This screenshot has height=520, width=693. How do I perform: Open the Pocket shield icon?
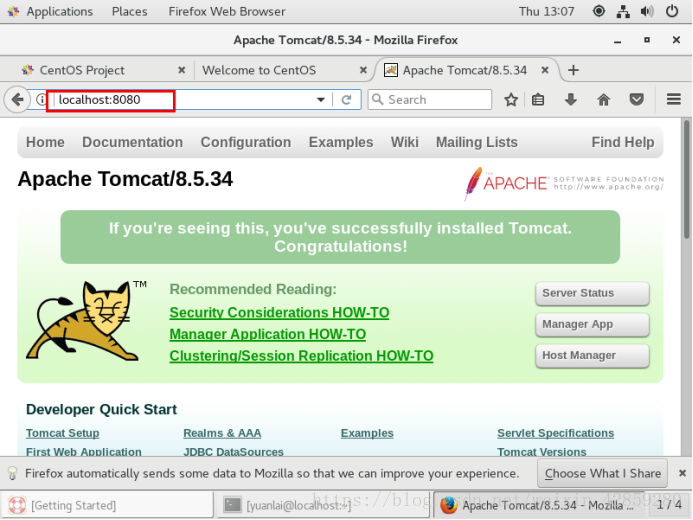[x=636, y=100]
